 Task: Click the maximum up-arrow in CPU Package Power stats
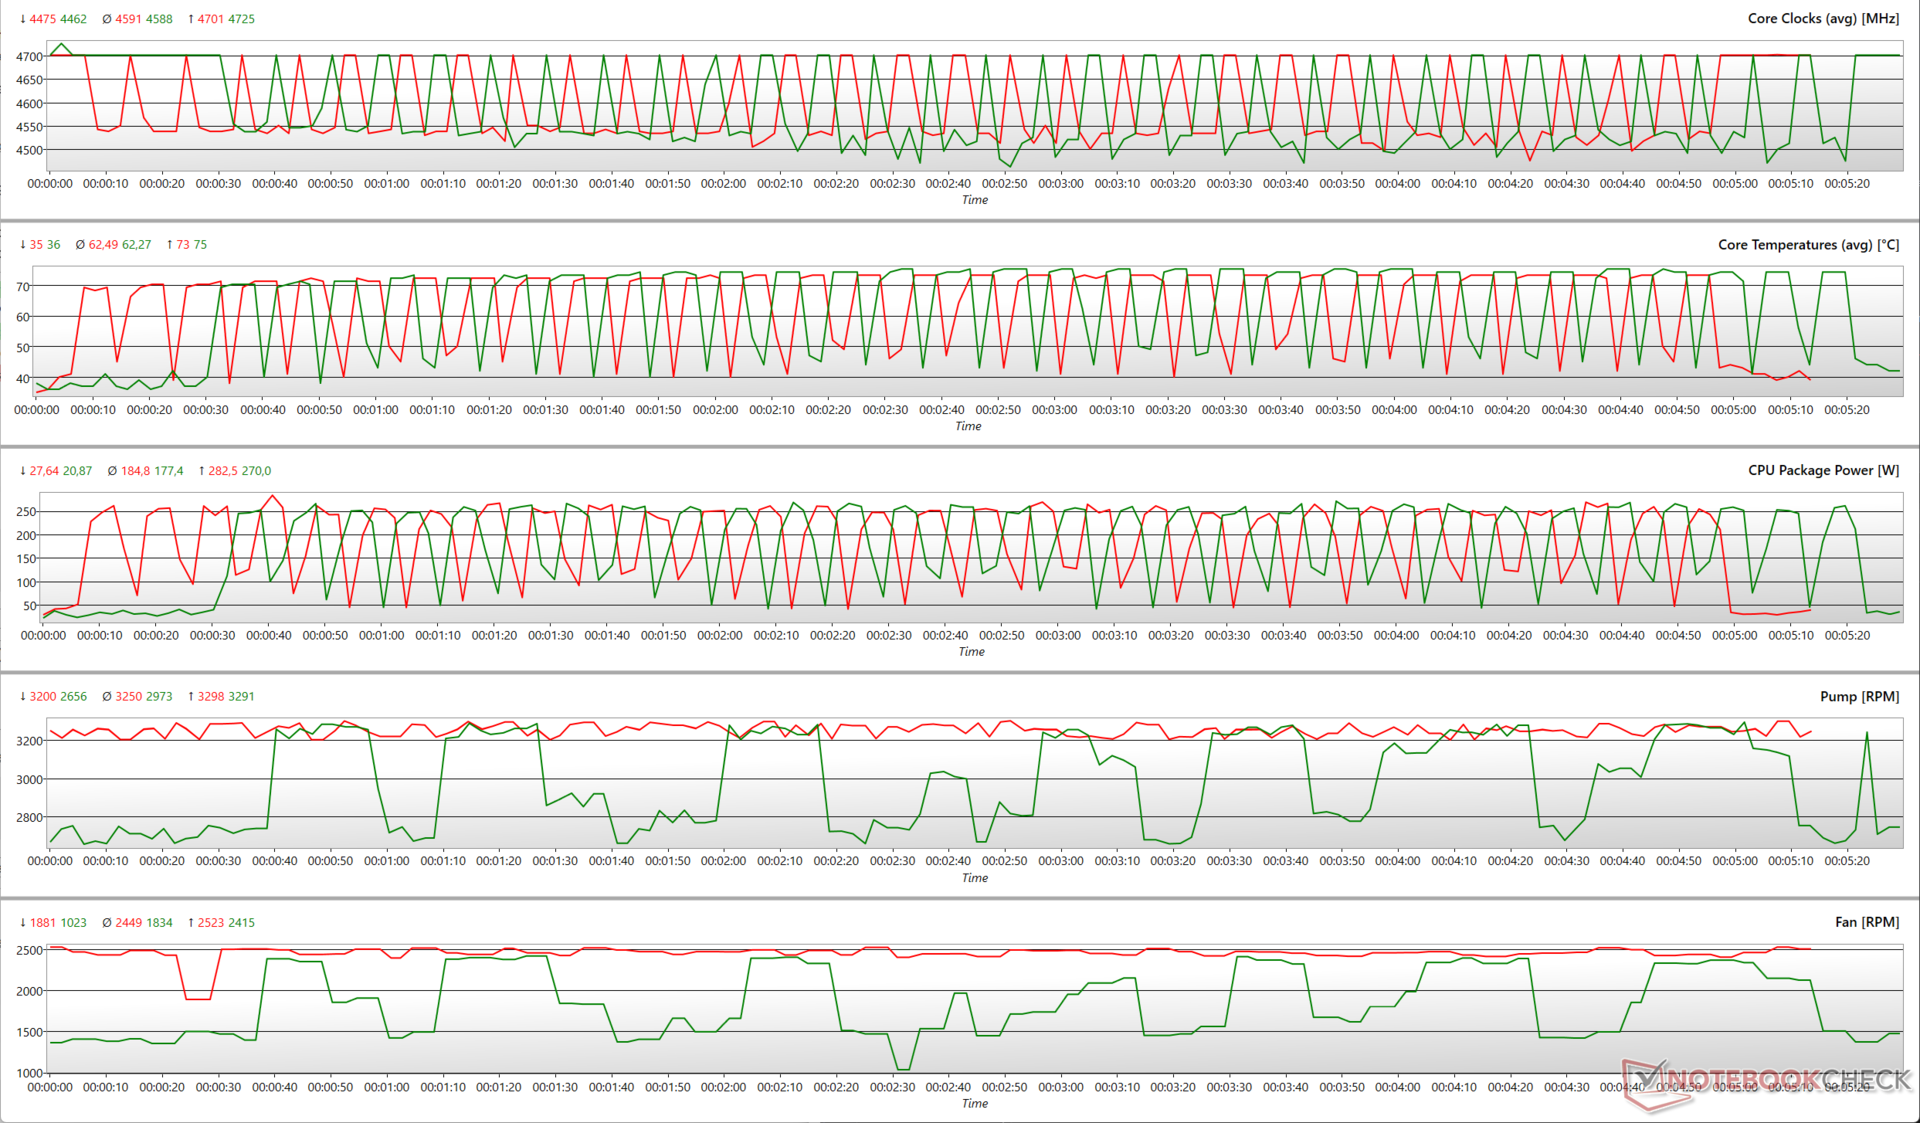(x=202, y=471)
